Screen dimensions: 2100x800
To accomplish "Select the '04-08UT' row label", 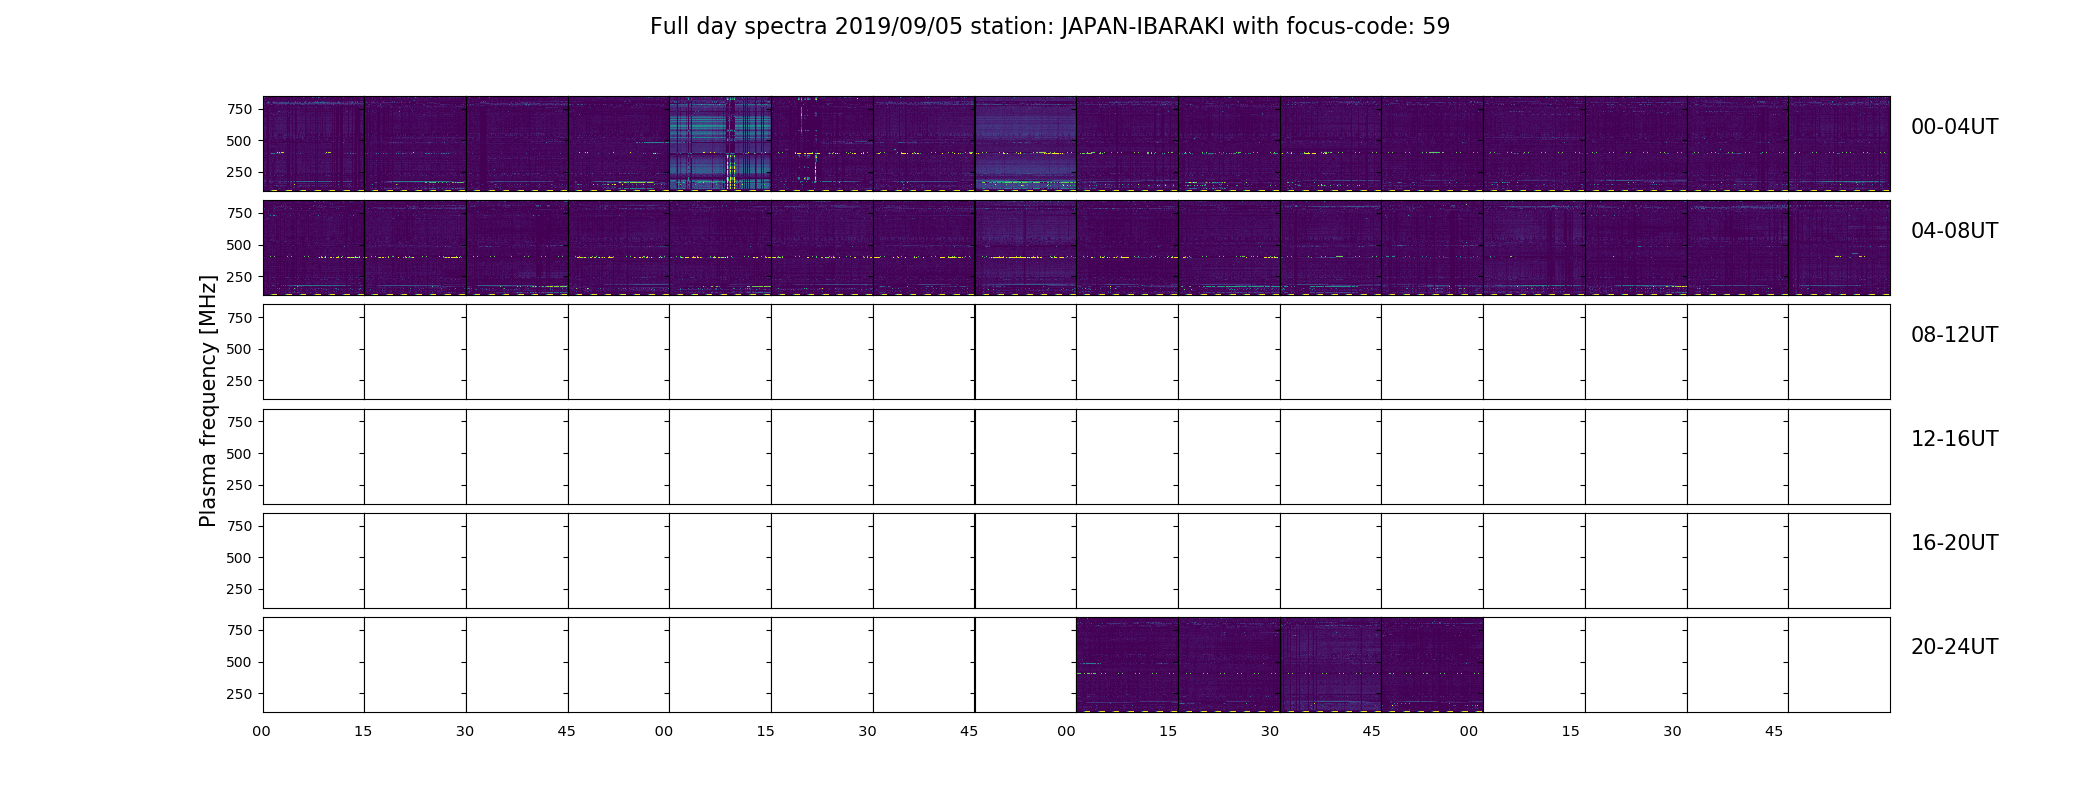I will (x=1954, y=231).
